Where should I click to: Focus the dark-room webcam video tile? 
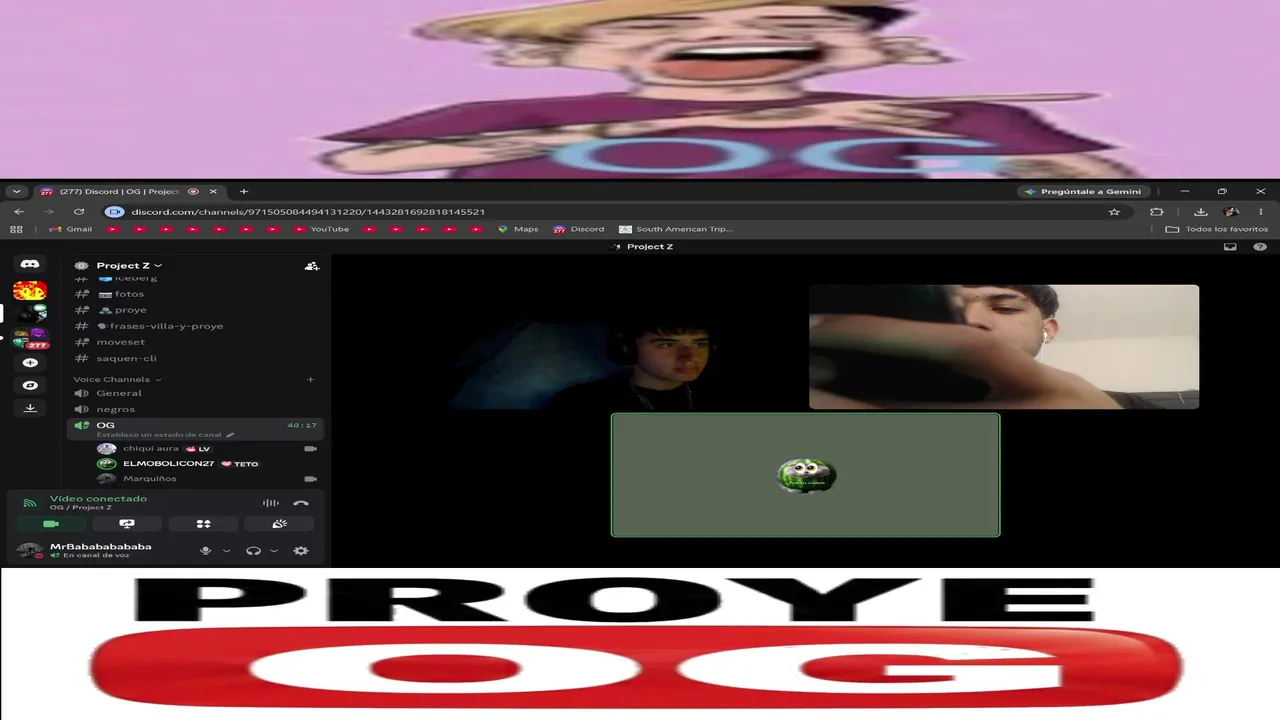(610, 347)
